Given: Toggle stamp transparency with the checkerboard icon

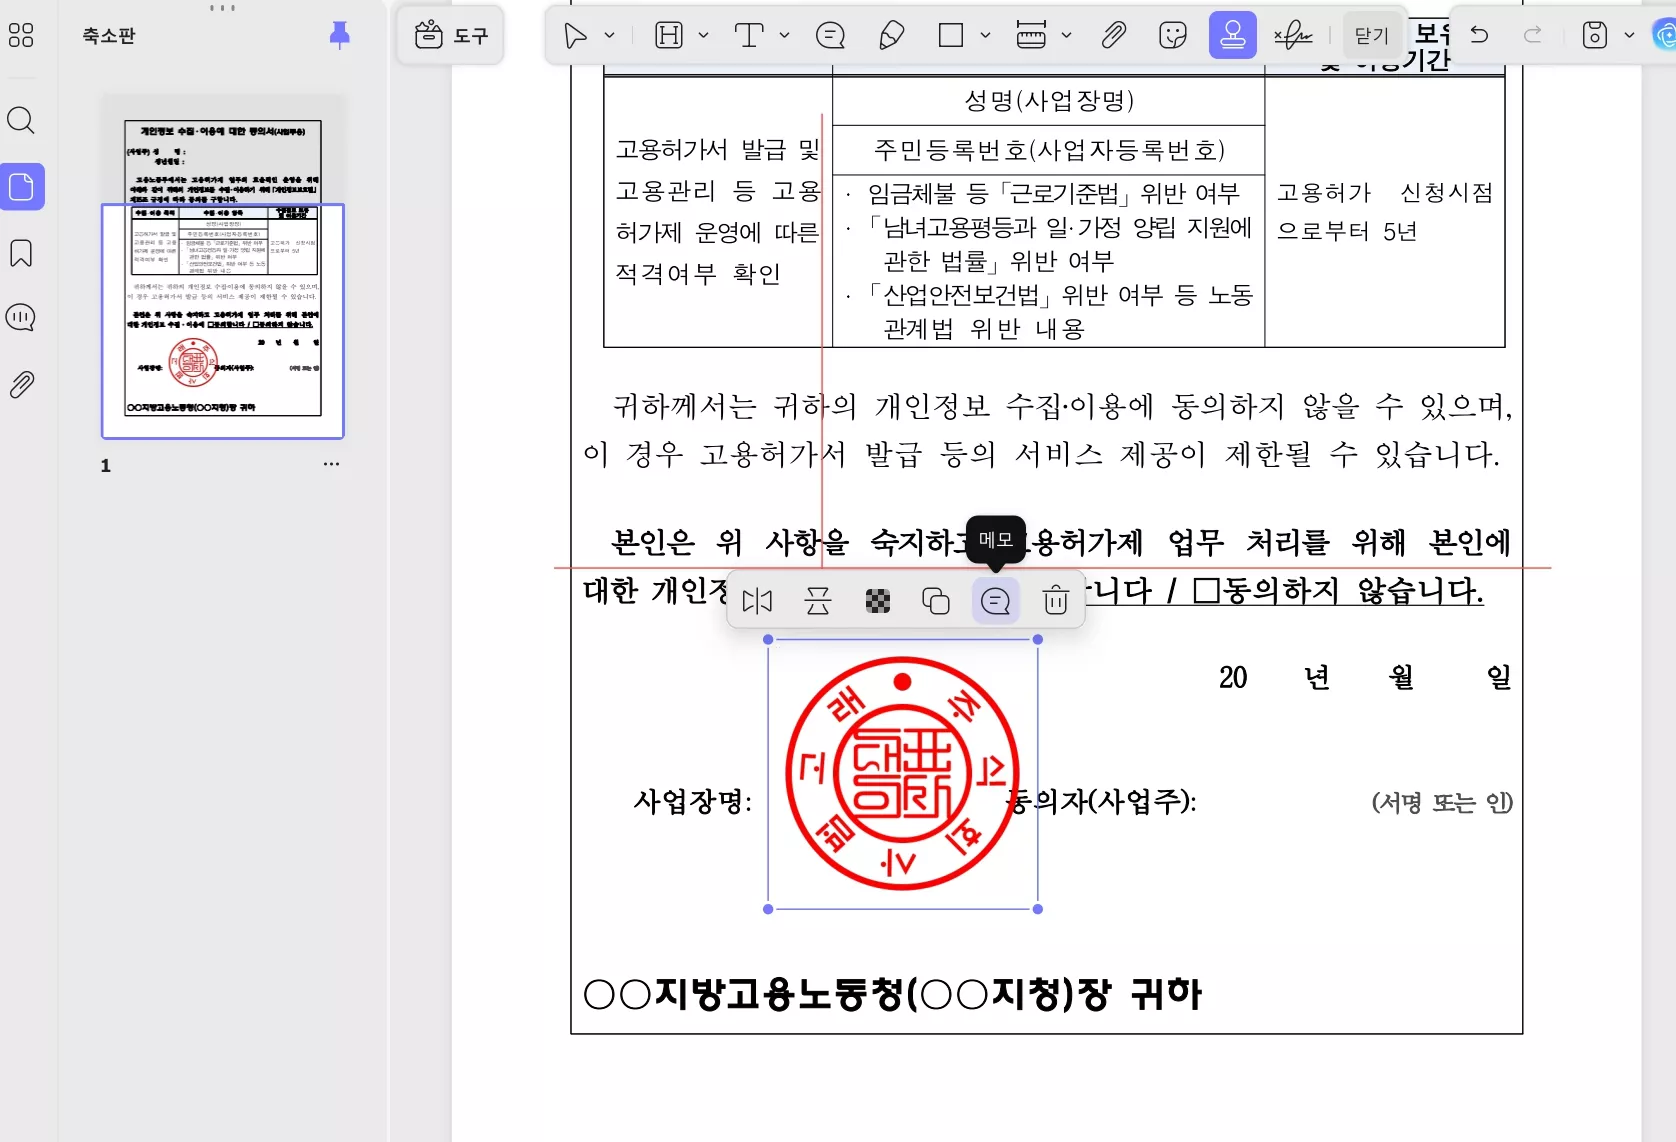Looking at the screenshot, I should [x=877, y=601].
